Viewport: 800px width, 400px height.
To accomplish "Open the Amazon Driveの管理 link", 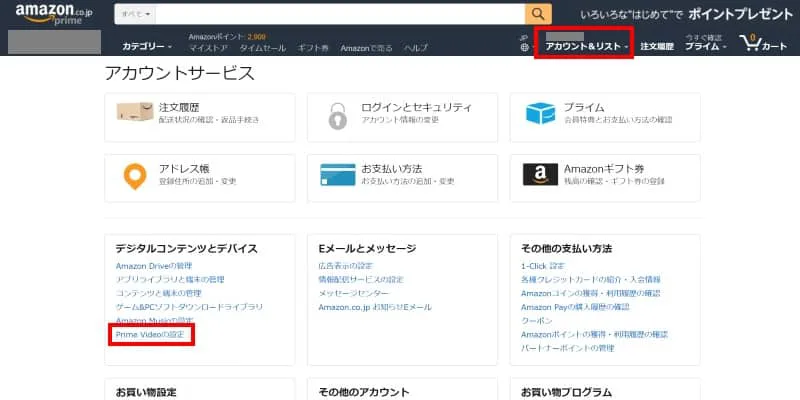I will [153, 266].
